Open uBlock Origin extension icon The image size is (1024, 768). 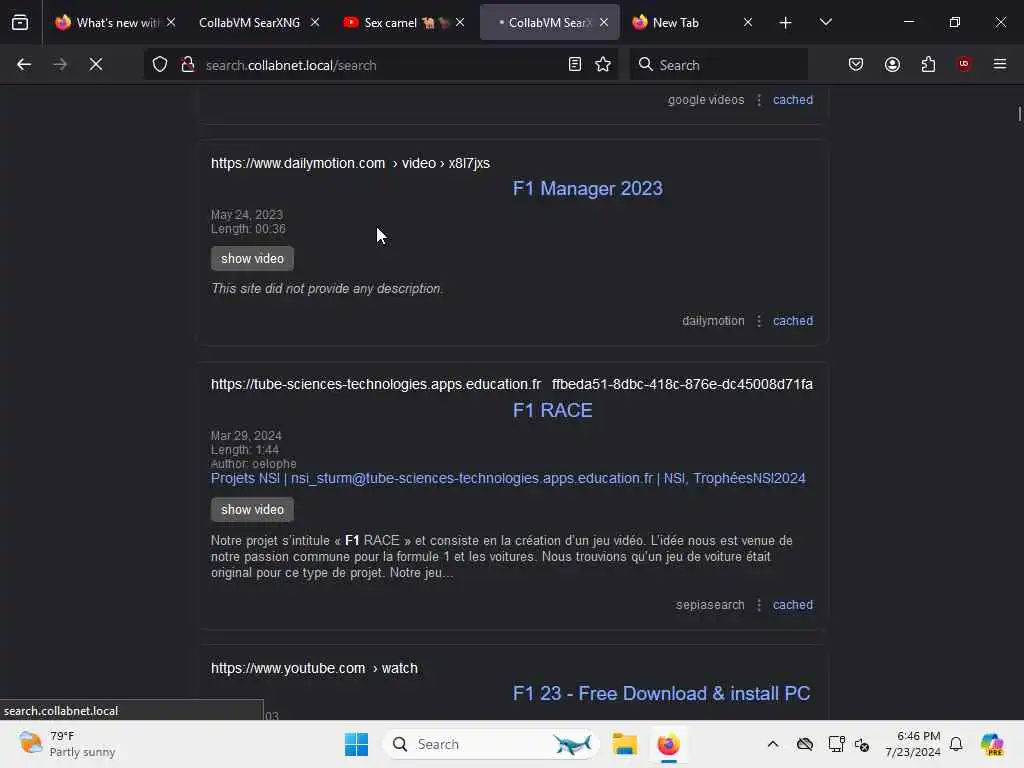click(x=964, y=64)
